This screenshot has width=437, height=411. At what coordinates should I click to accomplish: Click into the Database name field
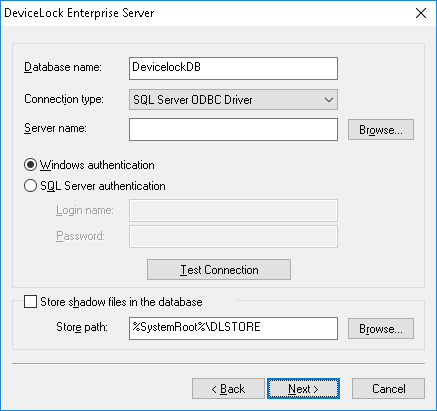(233, 68)
